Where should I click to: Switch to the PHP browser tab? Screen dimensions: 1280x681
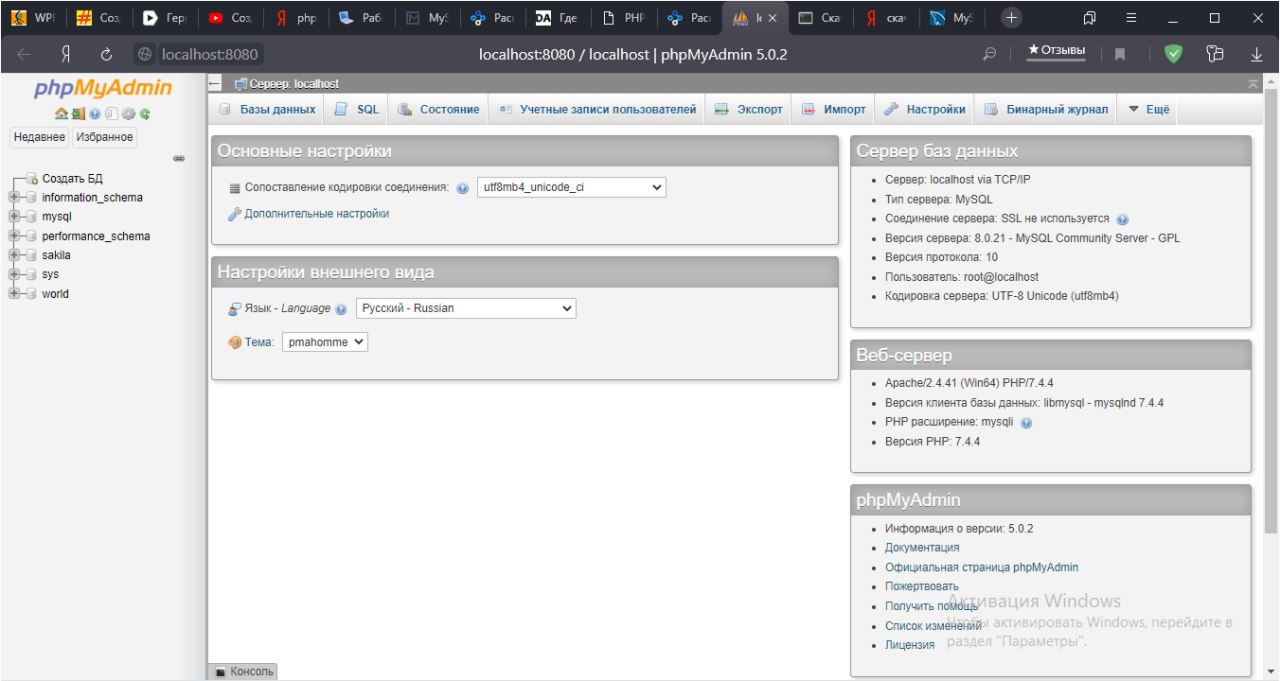coord(625,18)
